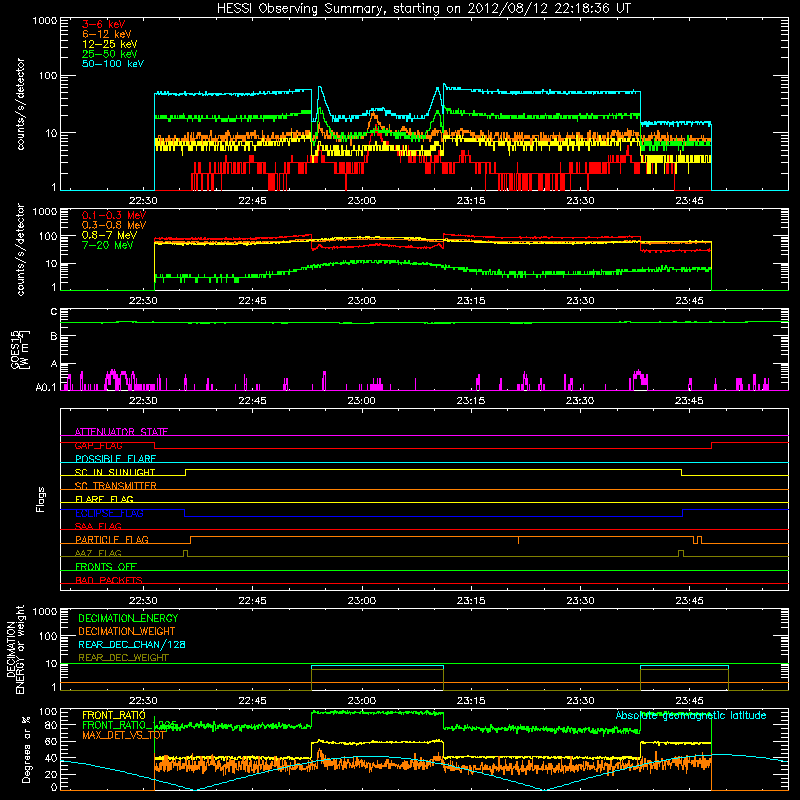Select the SC_TRANSMITTER flag label

click(x=115, y=486)
